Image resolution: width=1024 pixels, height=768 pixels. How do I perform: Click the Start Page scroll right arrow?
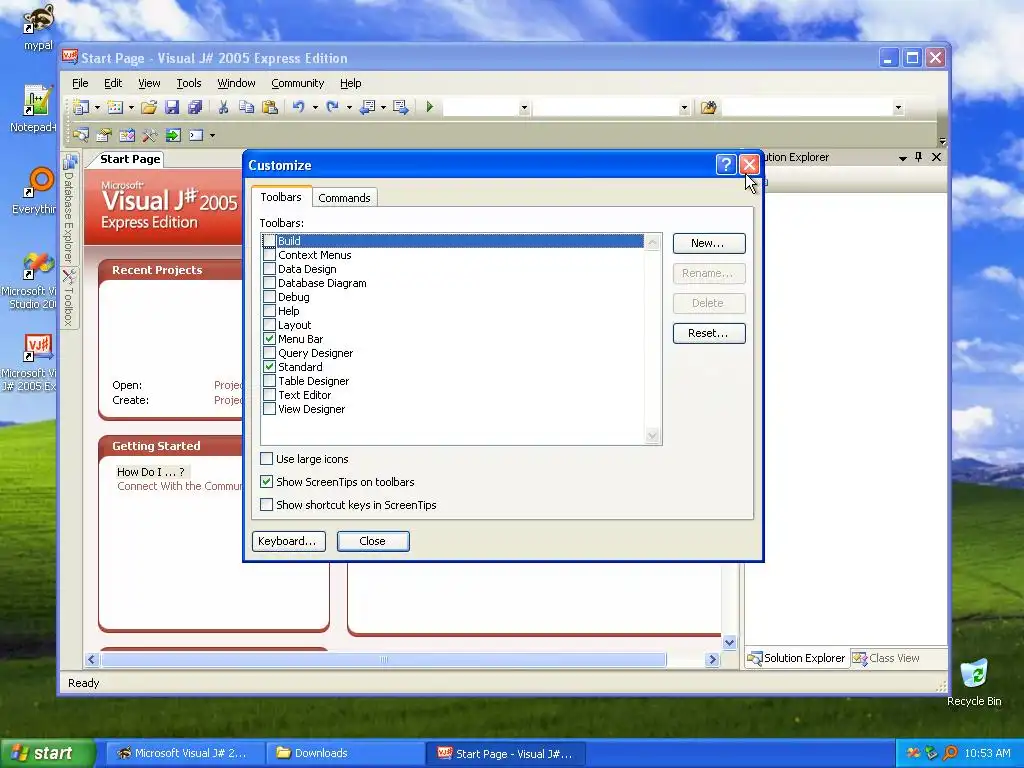[712, 660]
